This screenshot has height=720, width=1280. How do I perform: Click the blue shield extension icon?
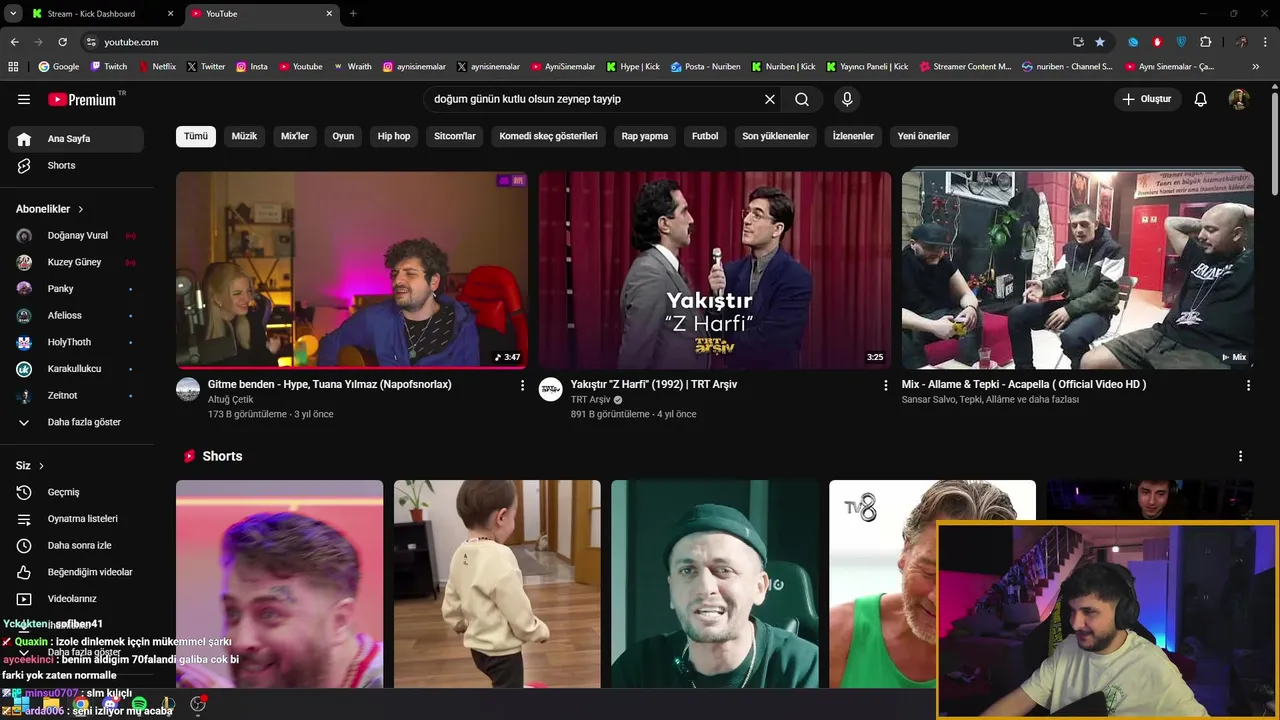1181,42
